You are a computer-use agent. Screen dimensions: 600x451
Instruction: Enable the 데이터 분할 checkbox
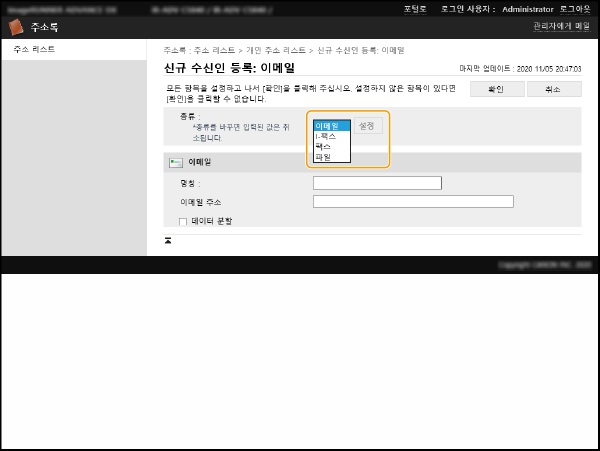[x=182, y=221]
